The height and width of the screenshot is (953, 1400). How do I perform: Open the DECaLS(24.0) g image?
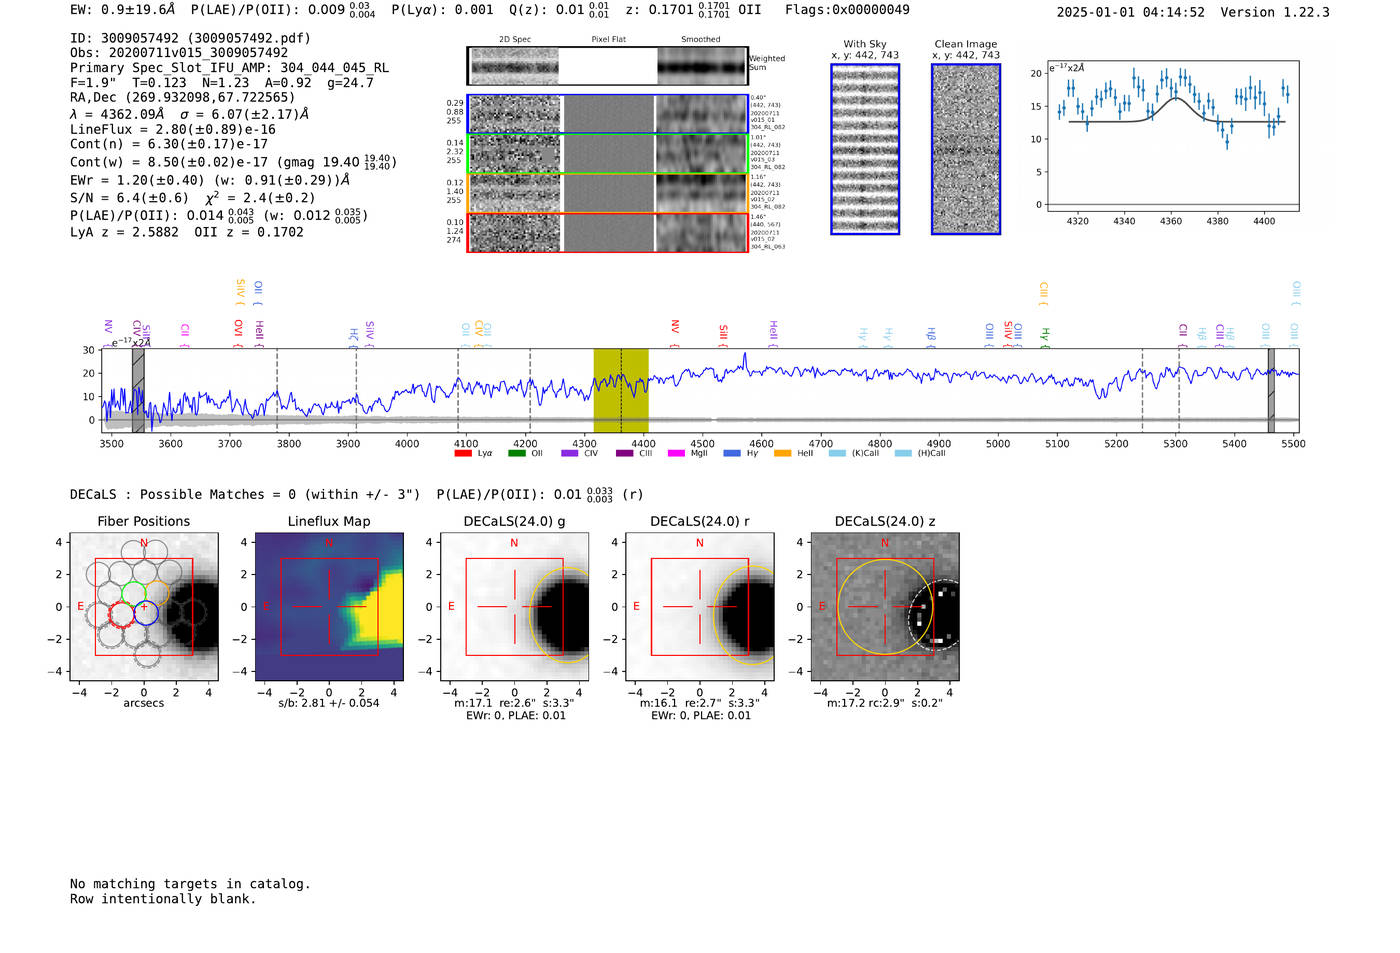click(515, 607)
